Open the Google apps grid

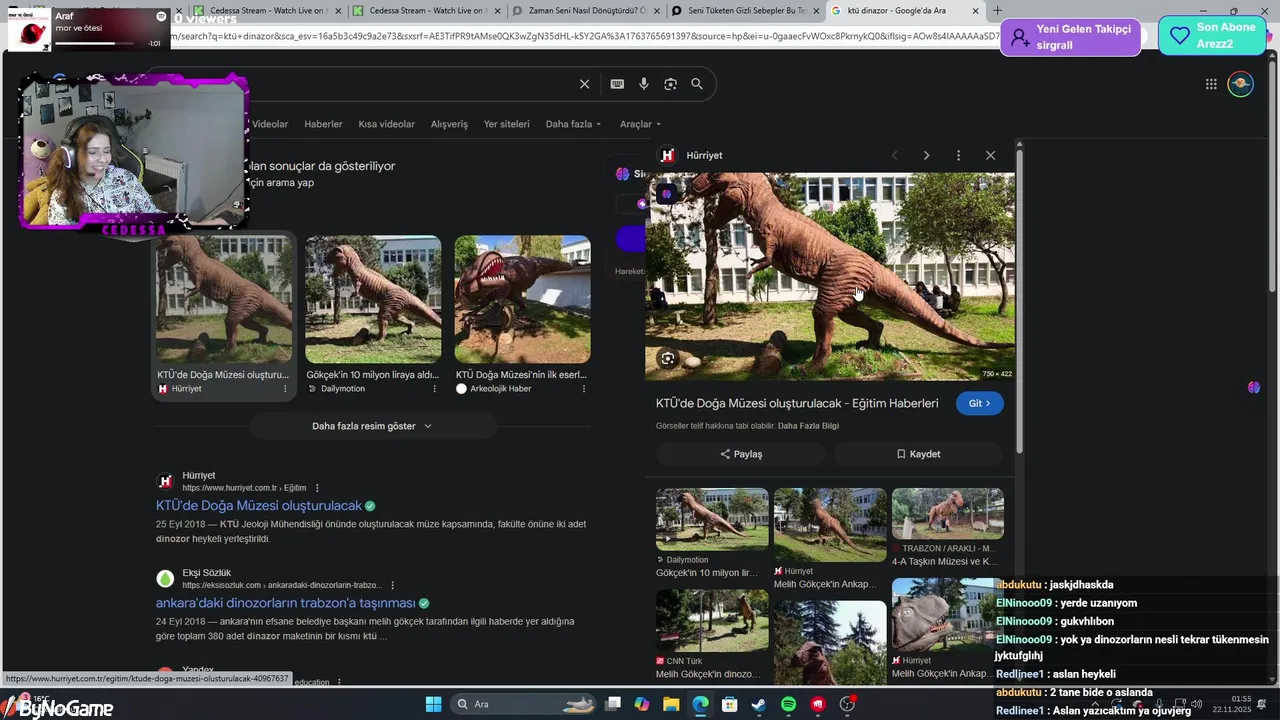[1211, 84]
